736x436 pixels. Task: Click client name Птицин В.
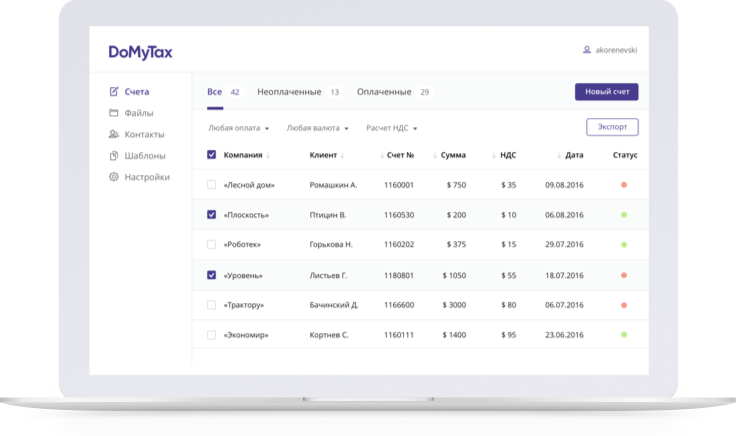328,215
